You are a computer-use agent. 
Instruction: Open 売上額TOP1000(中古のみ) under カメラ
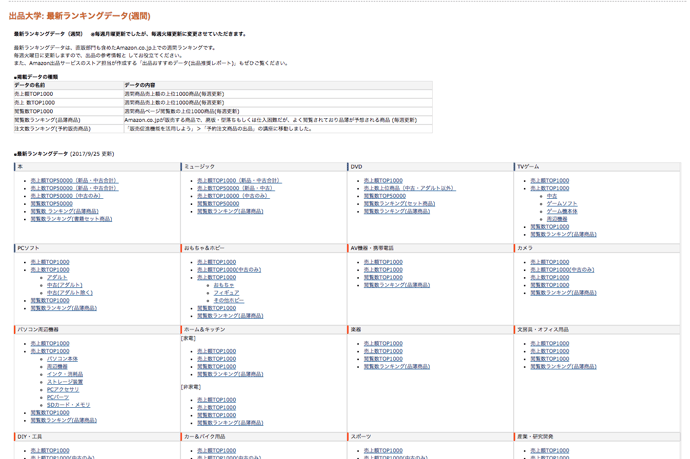click(x=562, y=270)
